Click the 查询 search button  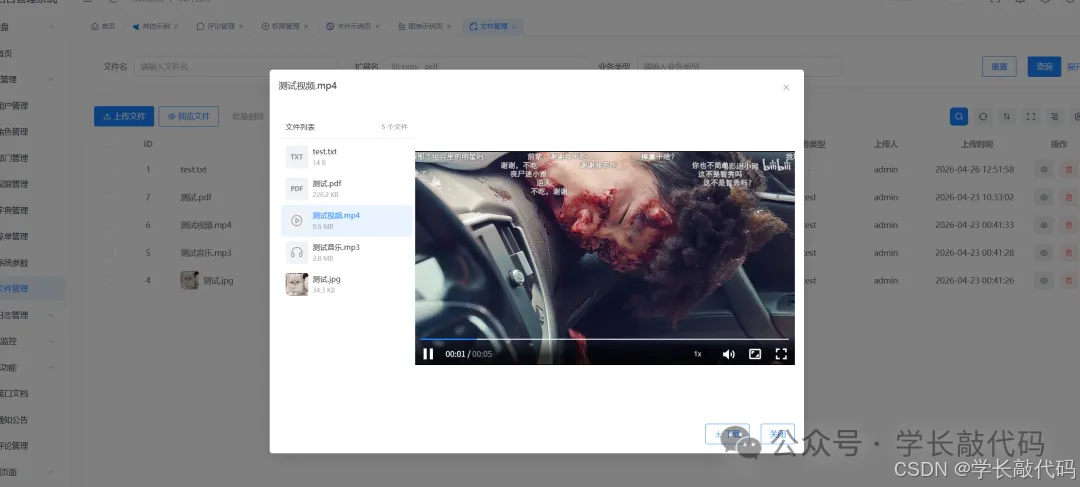coord(1044,67)
